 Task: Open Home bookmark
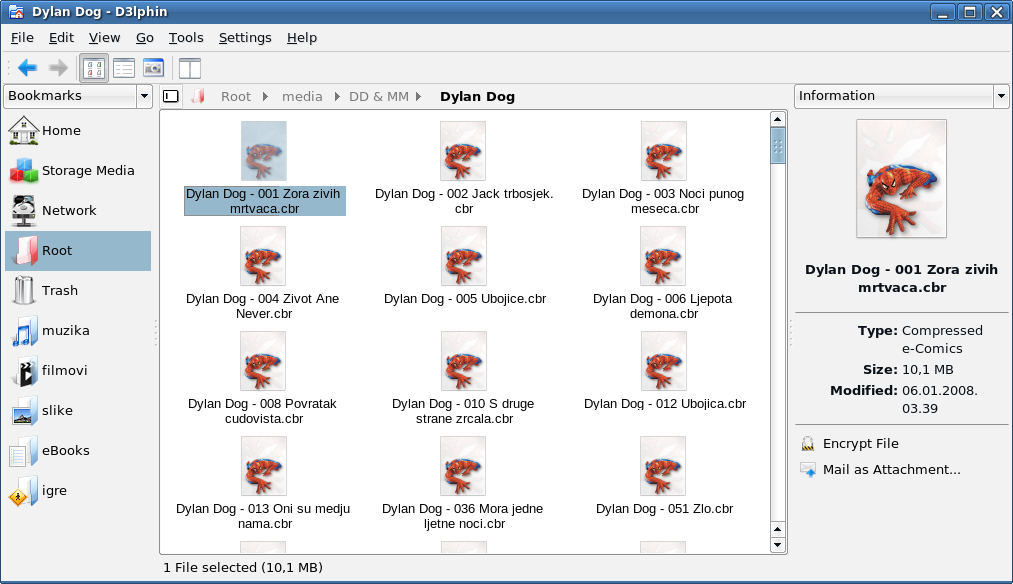[x=78, y=130]
